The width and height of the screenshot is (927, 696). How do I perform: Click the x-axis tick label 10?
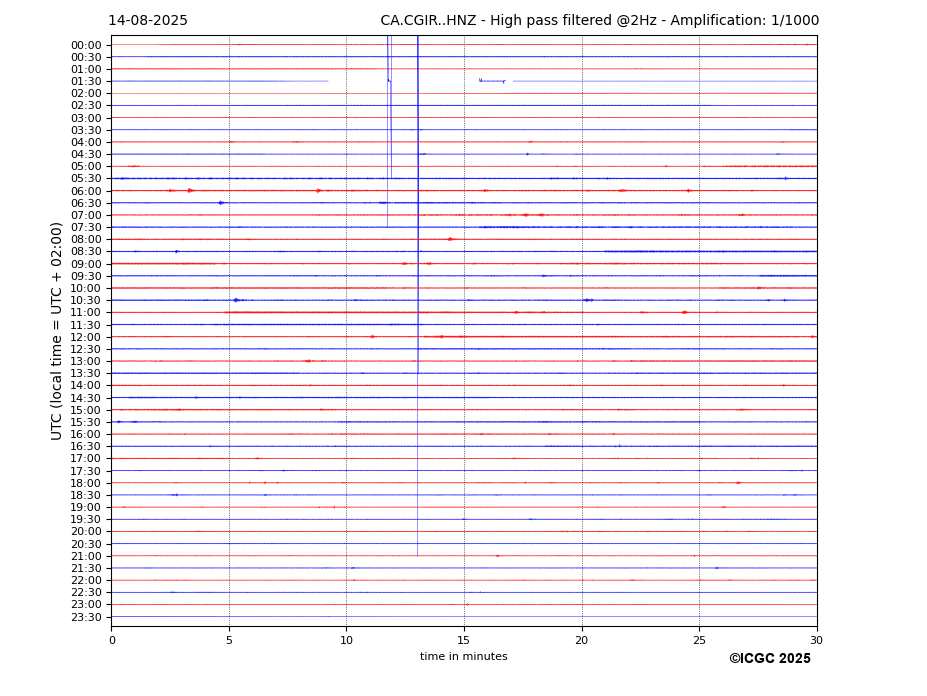tap(346, 640)
